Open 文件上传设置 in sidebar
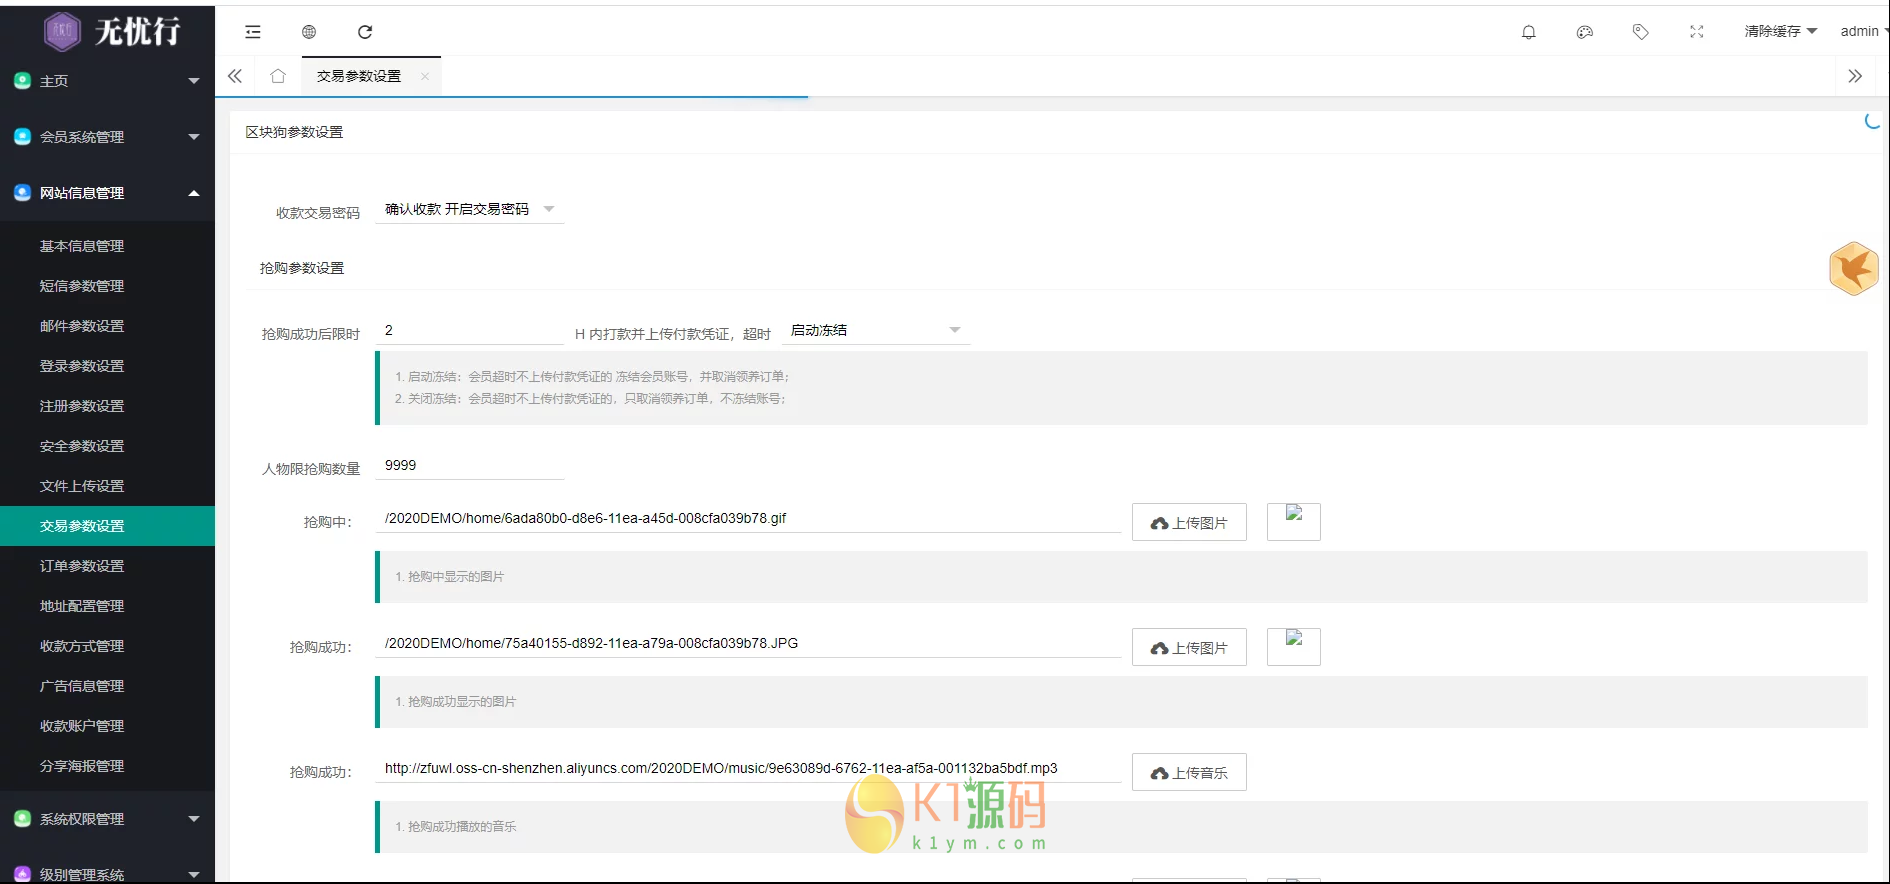Screen dimensions: 1890x884 click(107, 486)
